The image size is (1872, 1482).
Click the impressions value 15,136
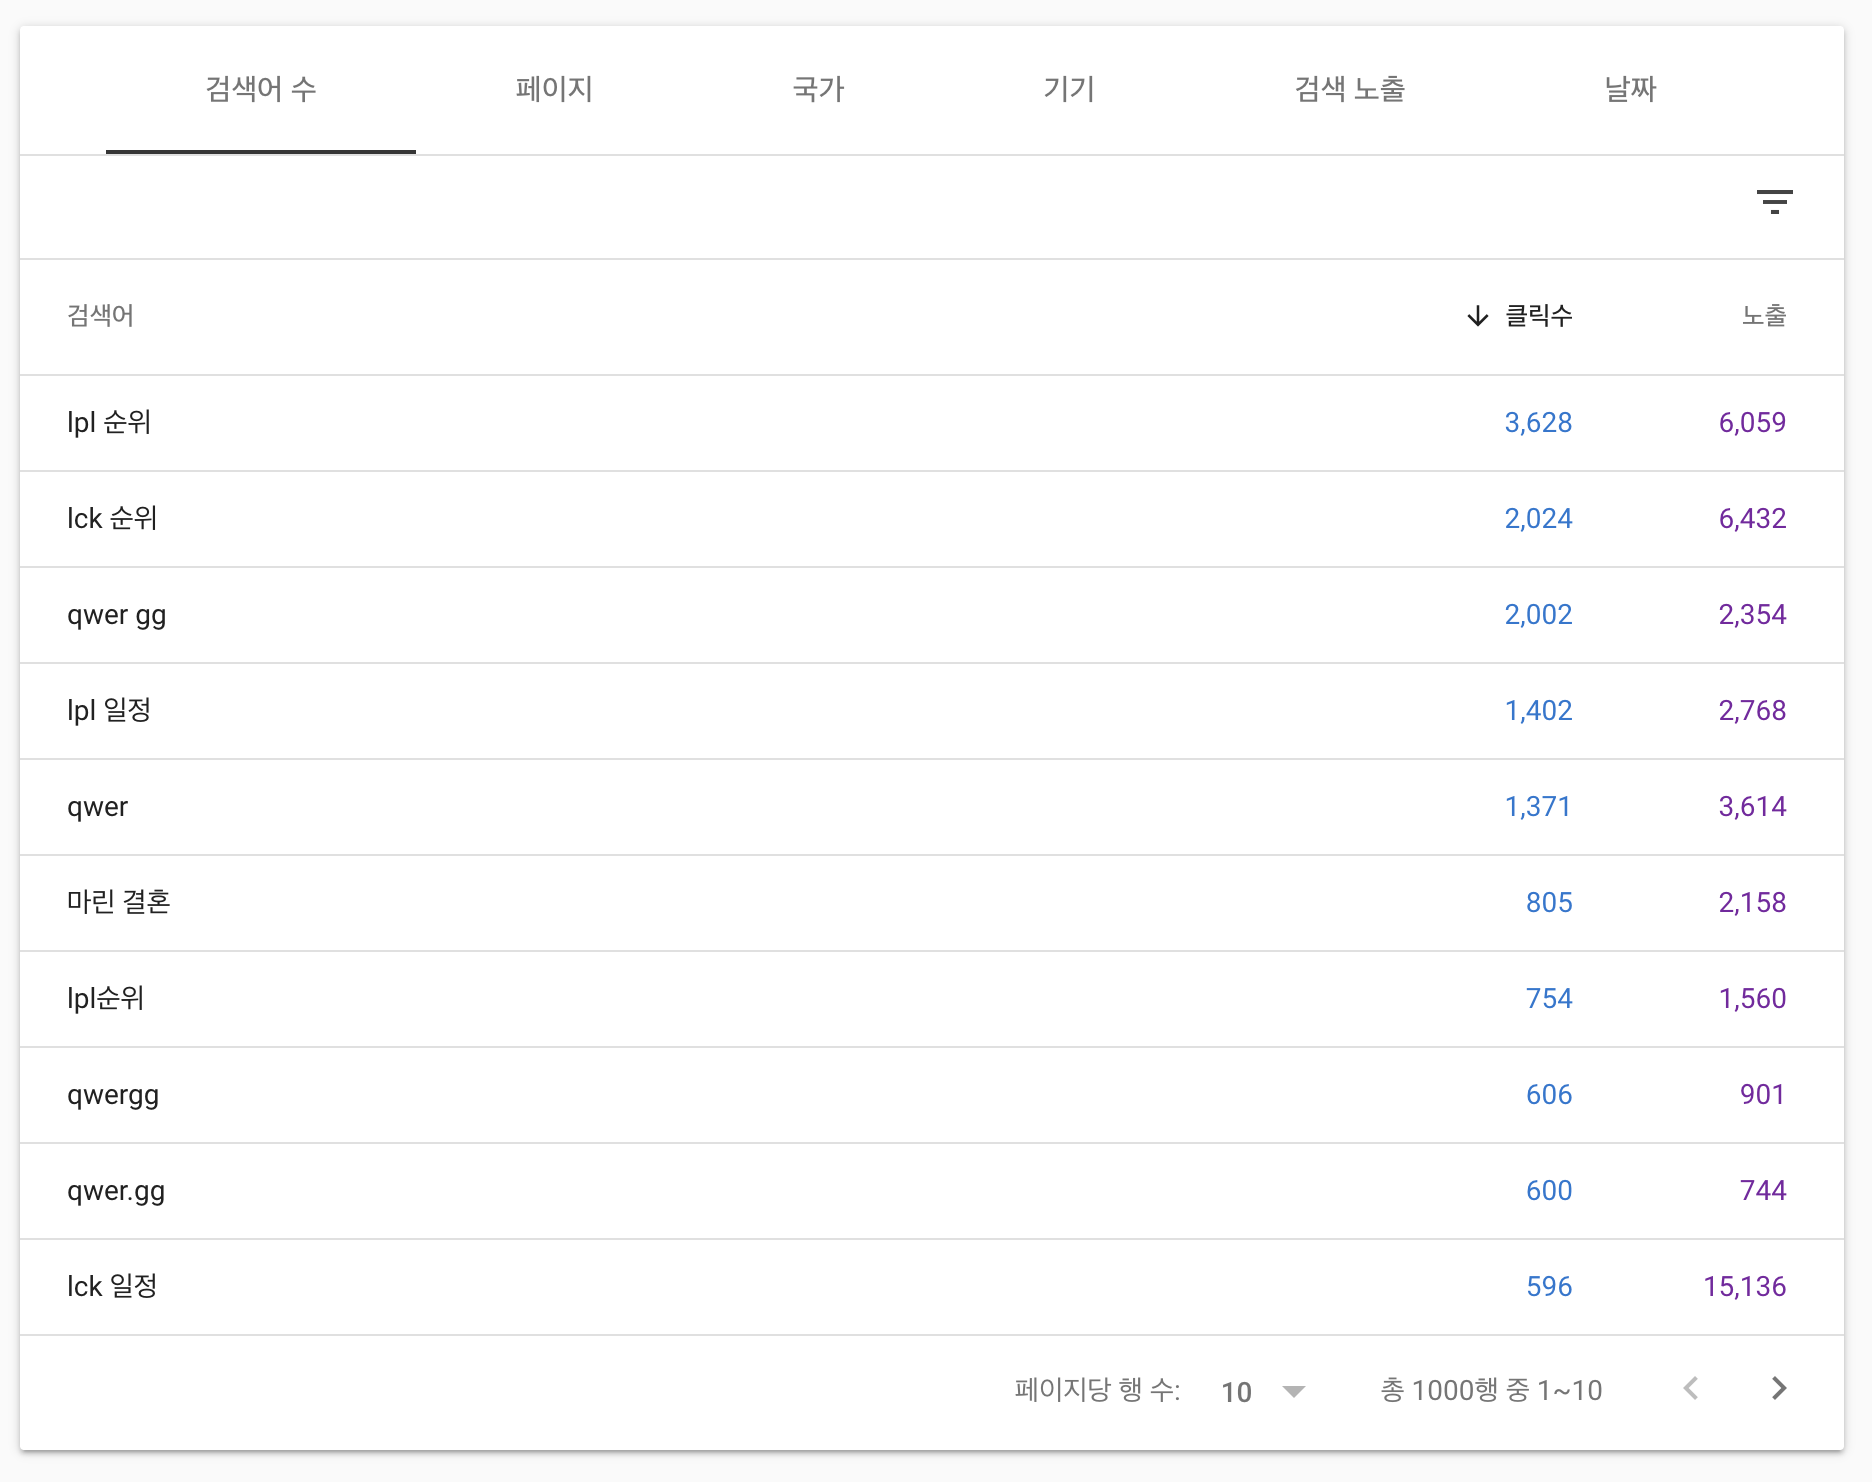click(1745, 1287)
